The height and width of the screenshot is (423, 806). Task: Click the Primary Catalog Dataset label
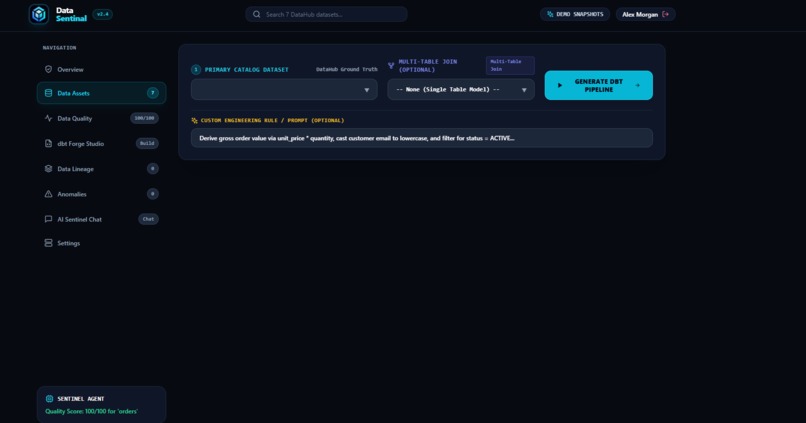click(x=247, y=69)
